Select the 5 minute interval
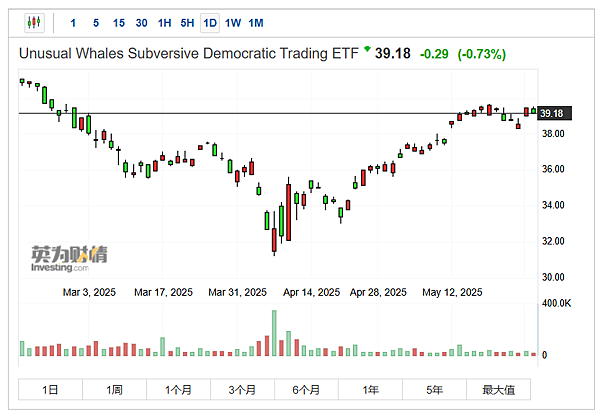The image size is (600, 419). pyautogui.click(x=96, y=23)
